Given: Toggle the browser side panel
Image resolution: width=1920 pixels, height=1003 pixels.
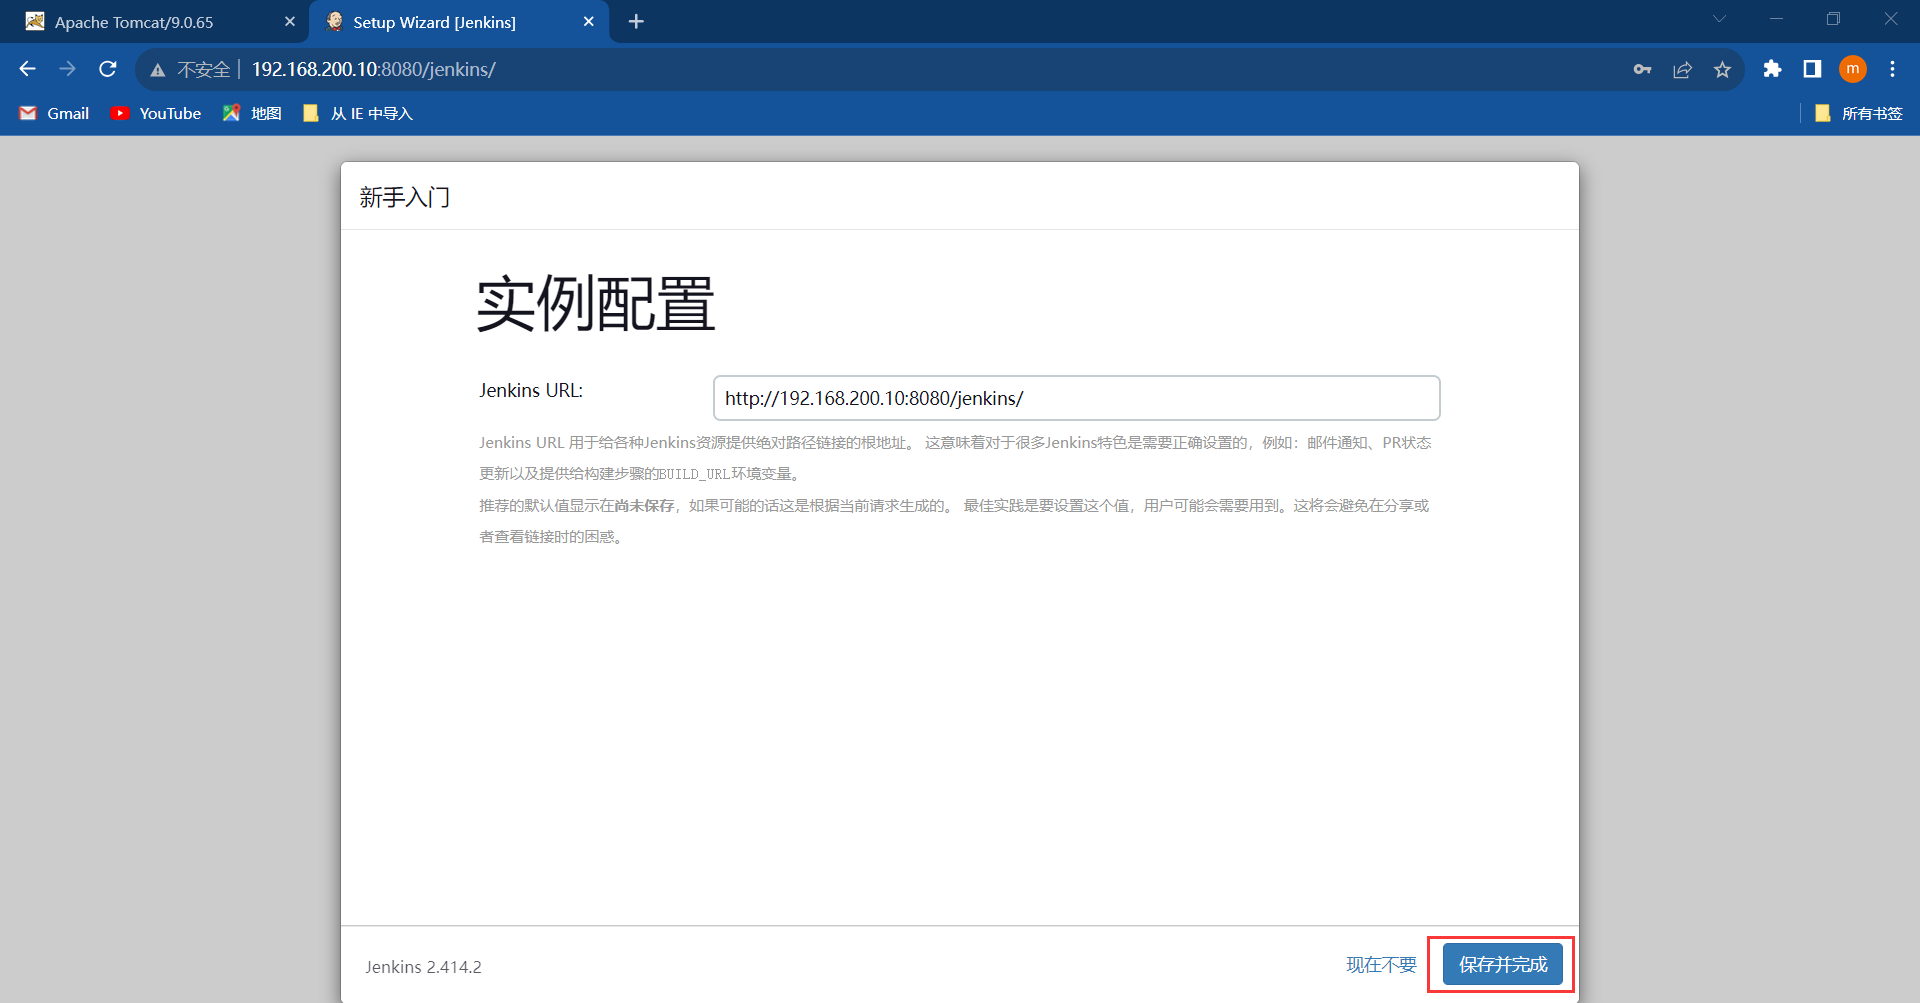Looking at the screenshot, I should point(1812,69).
